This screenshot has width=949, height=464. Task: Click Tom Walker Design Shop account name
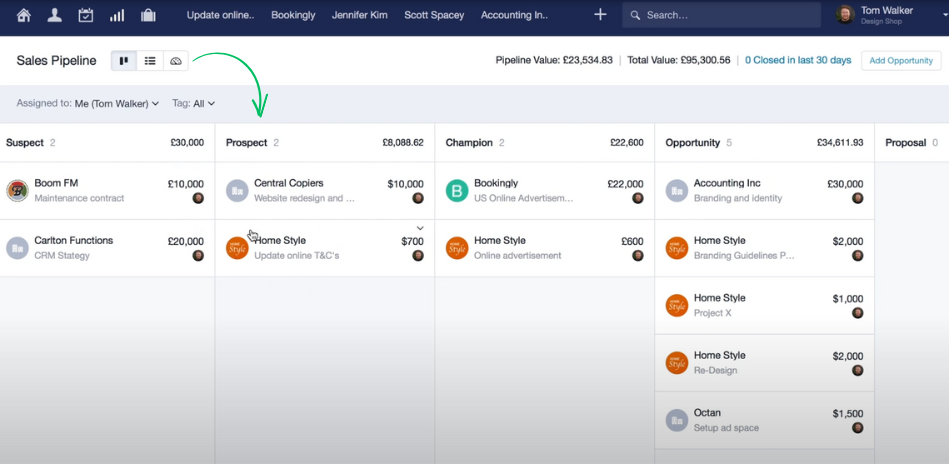click(887, 15)
